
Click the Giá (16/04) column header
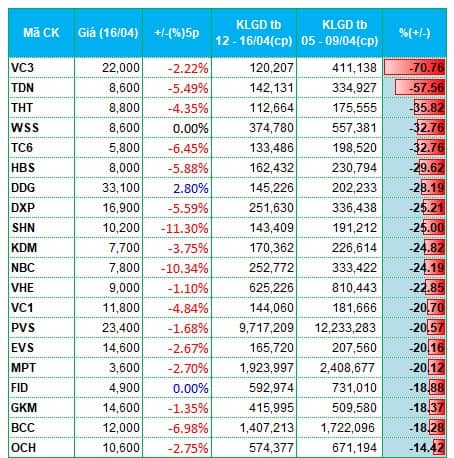(108, 33)
